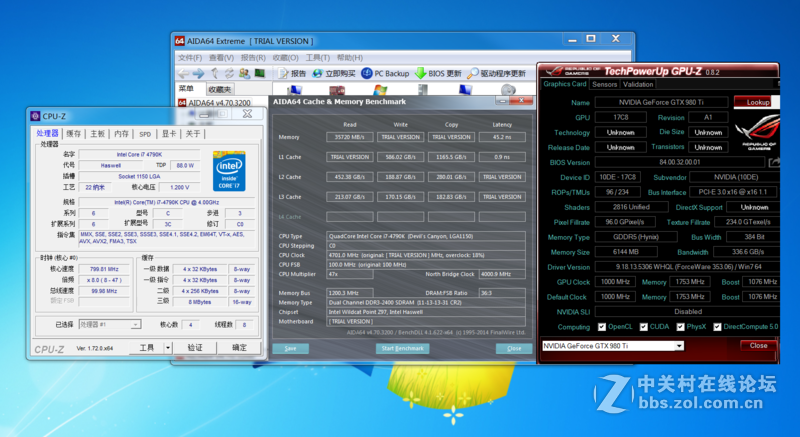Image resolution: width=800 pixels, height=437 pixels.
Task: Click 确定 button in CPU-Z
Action: click(239, 348)
